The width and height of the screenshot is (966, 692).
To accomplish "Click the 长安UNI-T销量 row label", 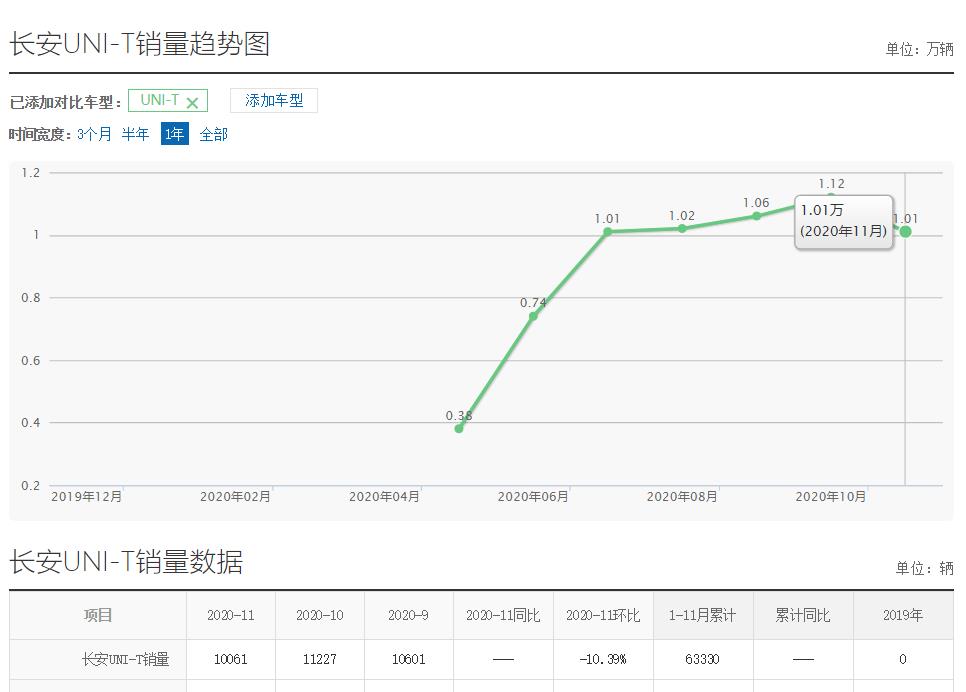I will click(126, 659).
